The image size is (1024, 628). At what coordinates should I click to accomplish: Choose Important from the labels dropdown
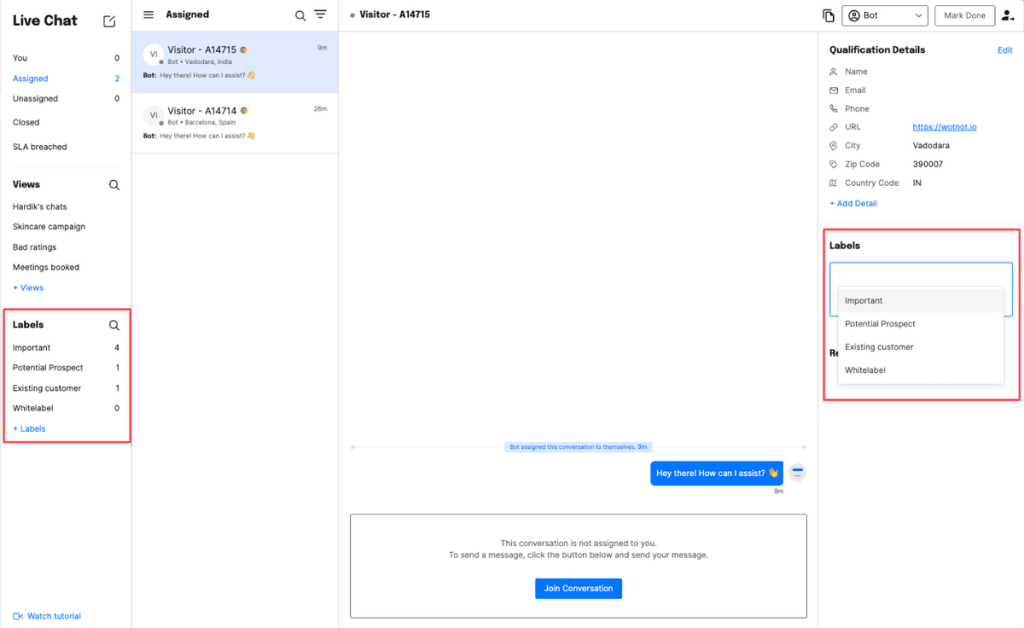point(864,301)
